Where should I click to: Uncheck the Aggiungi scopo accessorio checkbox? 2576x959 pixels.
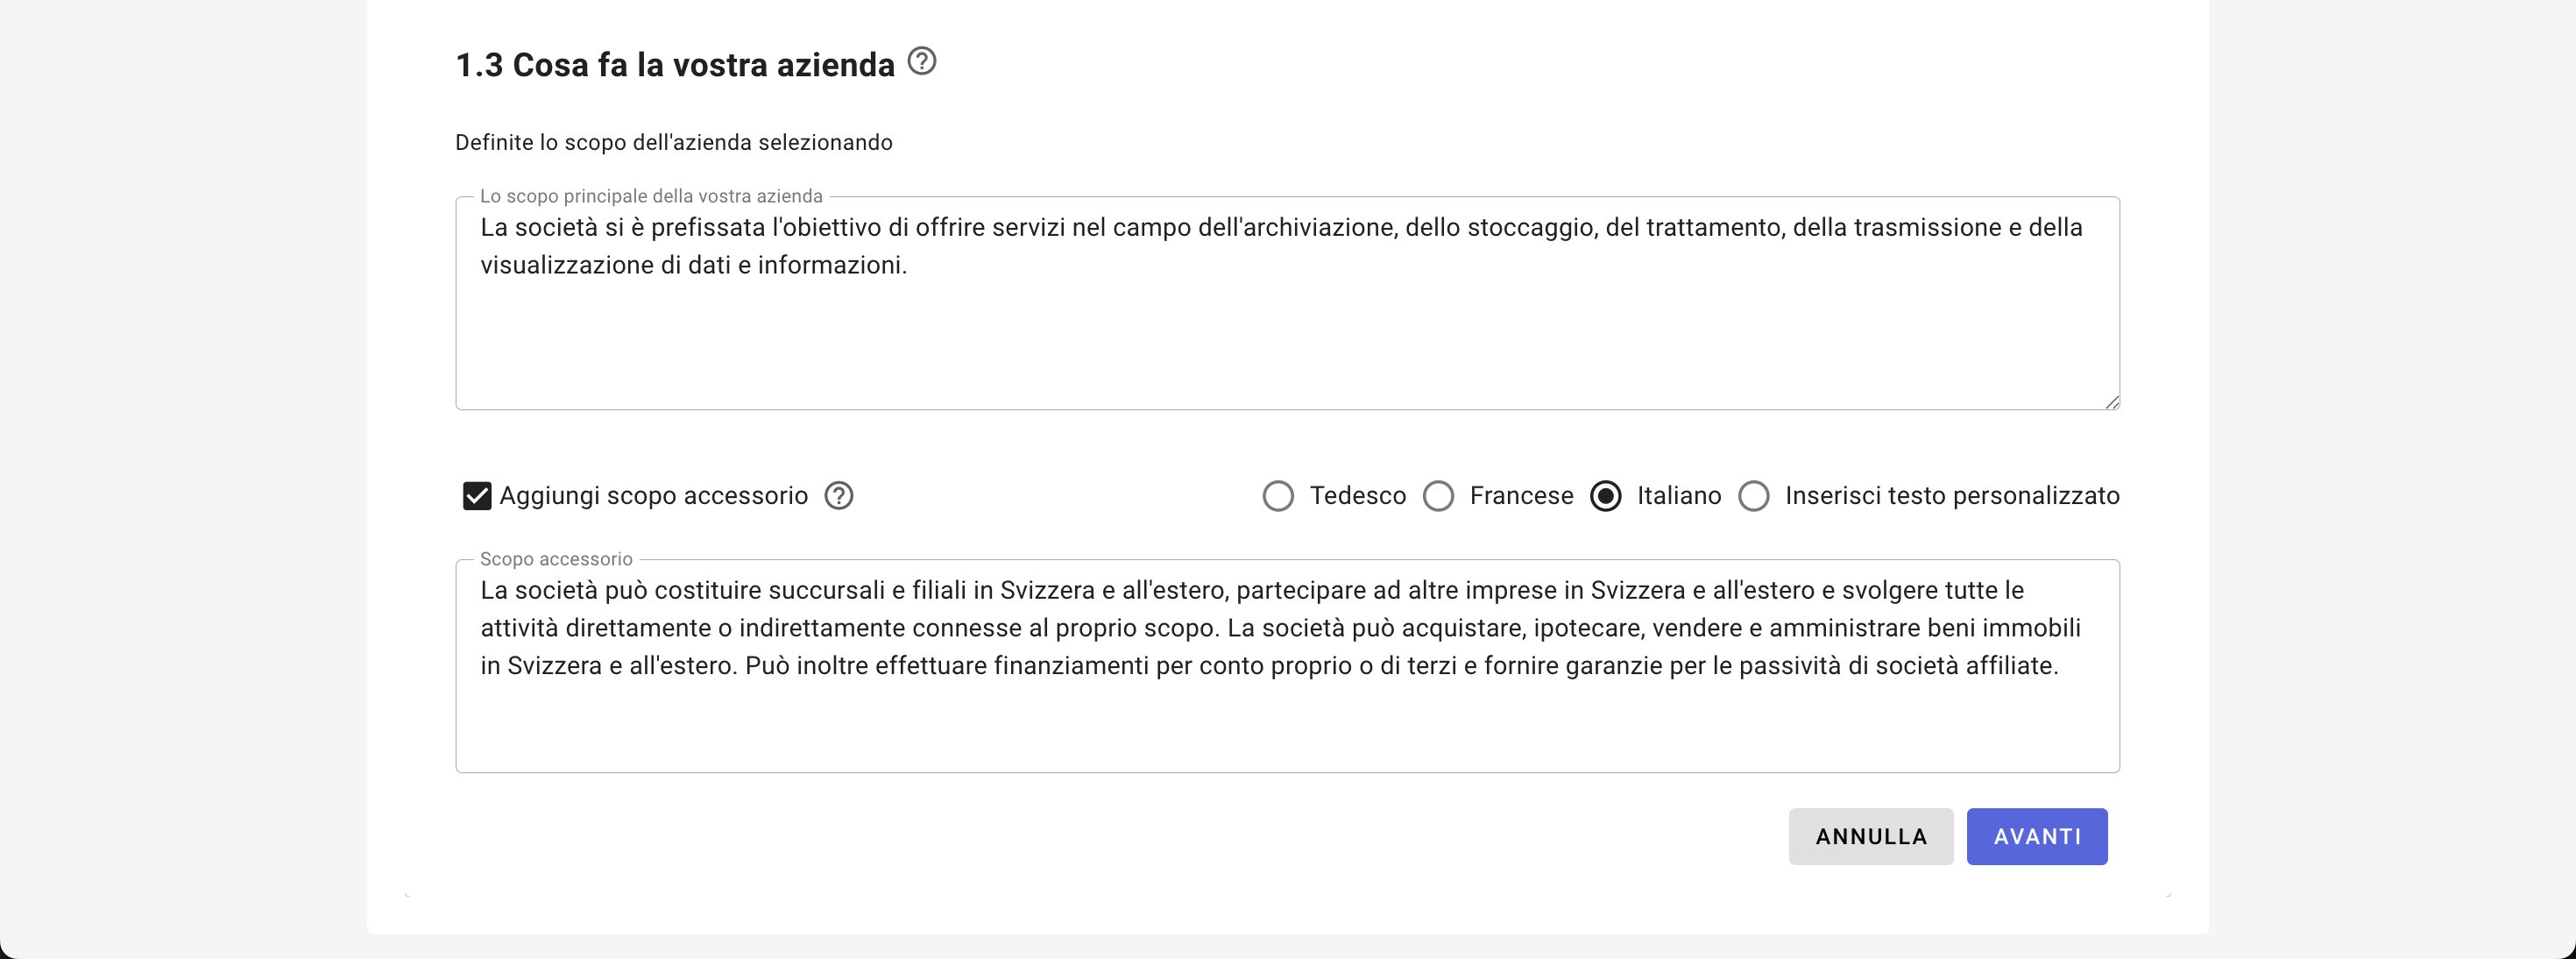[x=477, y=496]
